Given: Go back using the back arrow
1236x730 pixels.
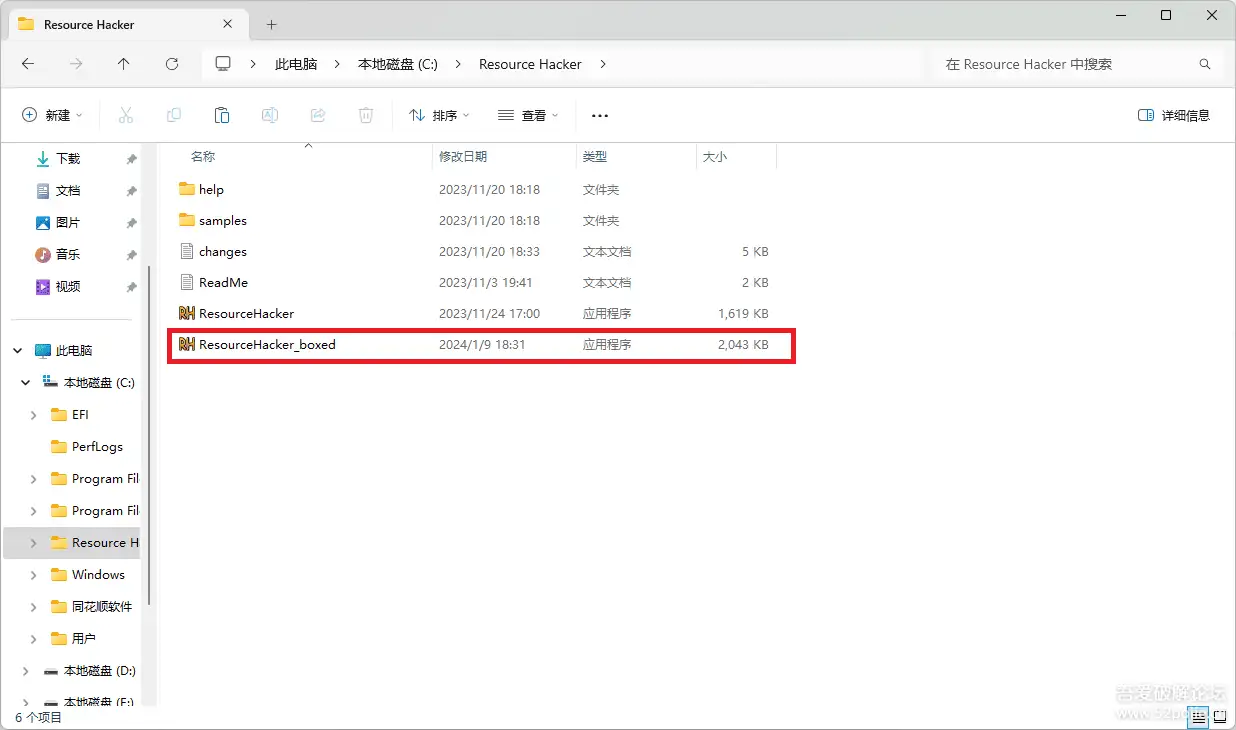Looking at the screenshot, I should pyautogui.click(x=28, y=64).
